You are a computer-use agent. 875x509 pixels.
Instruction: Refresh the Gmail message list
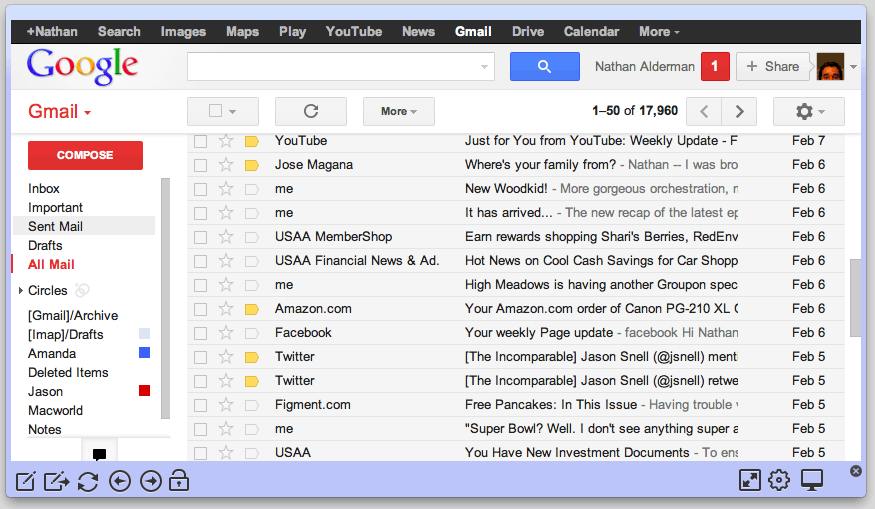[x=311, y=111]
